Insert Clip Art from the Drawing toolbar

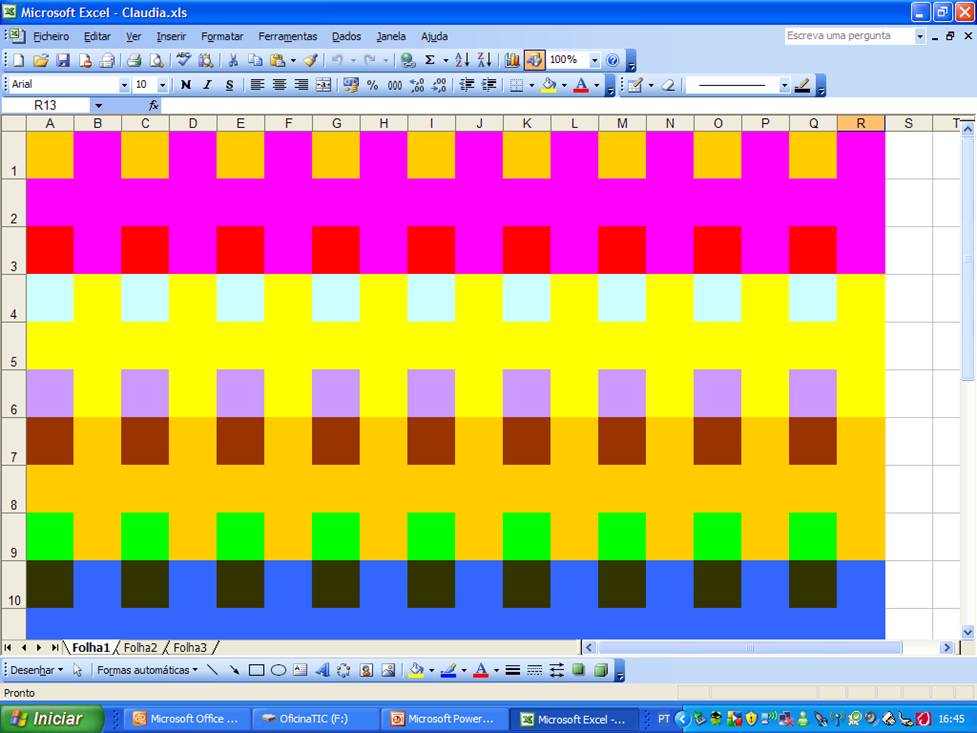click(x=366, y=670)
